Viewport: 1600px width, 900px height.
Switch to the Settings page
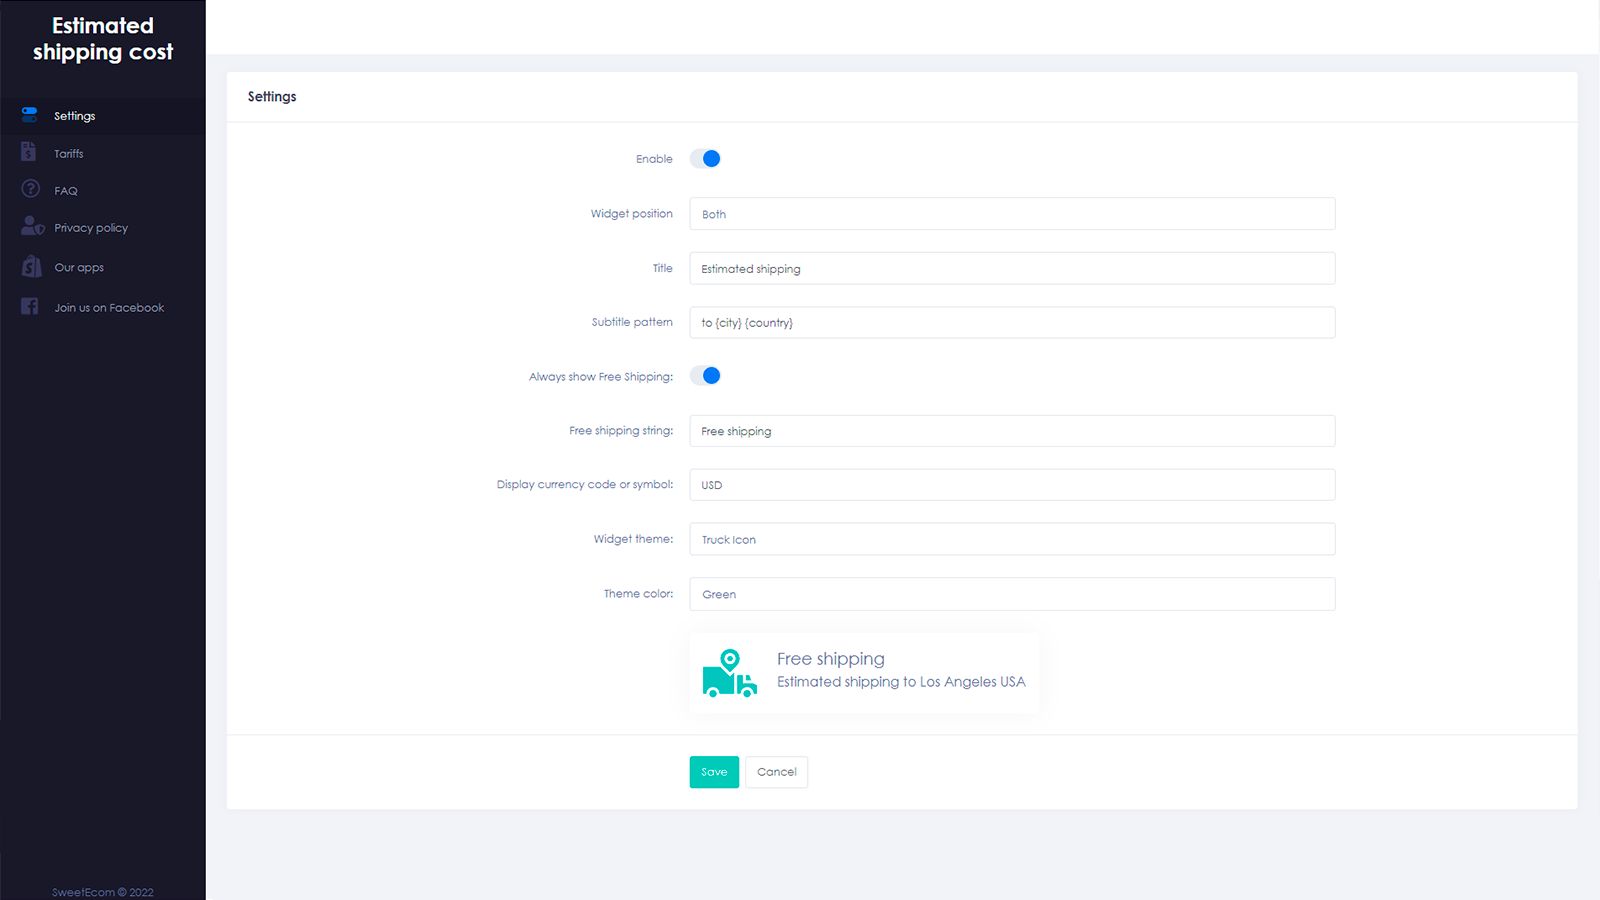[74, 115]
